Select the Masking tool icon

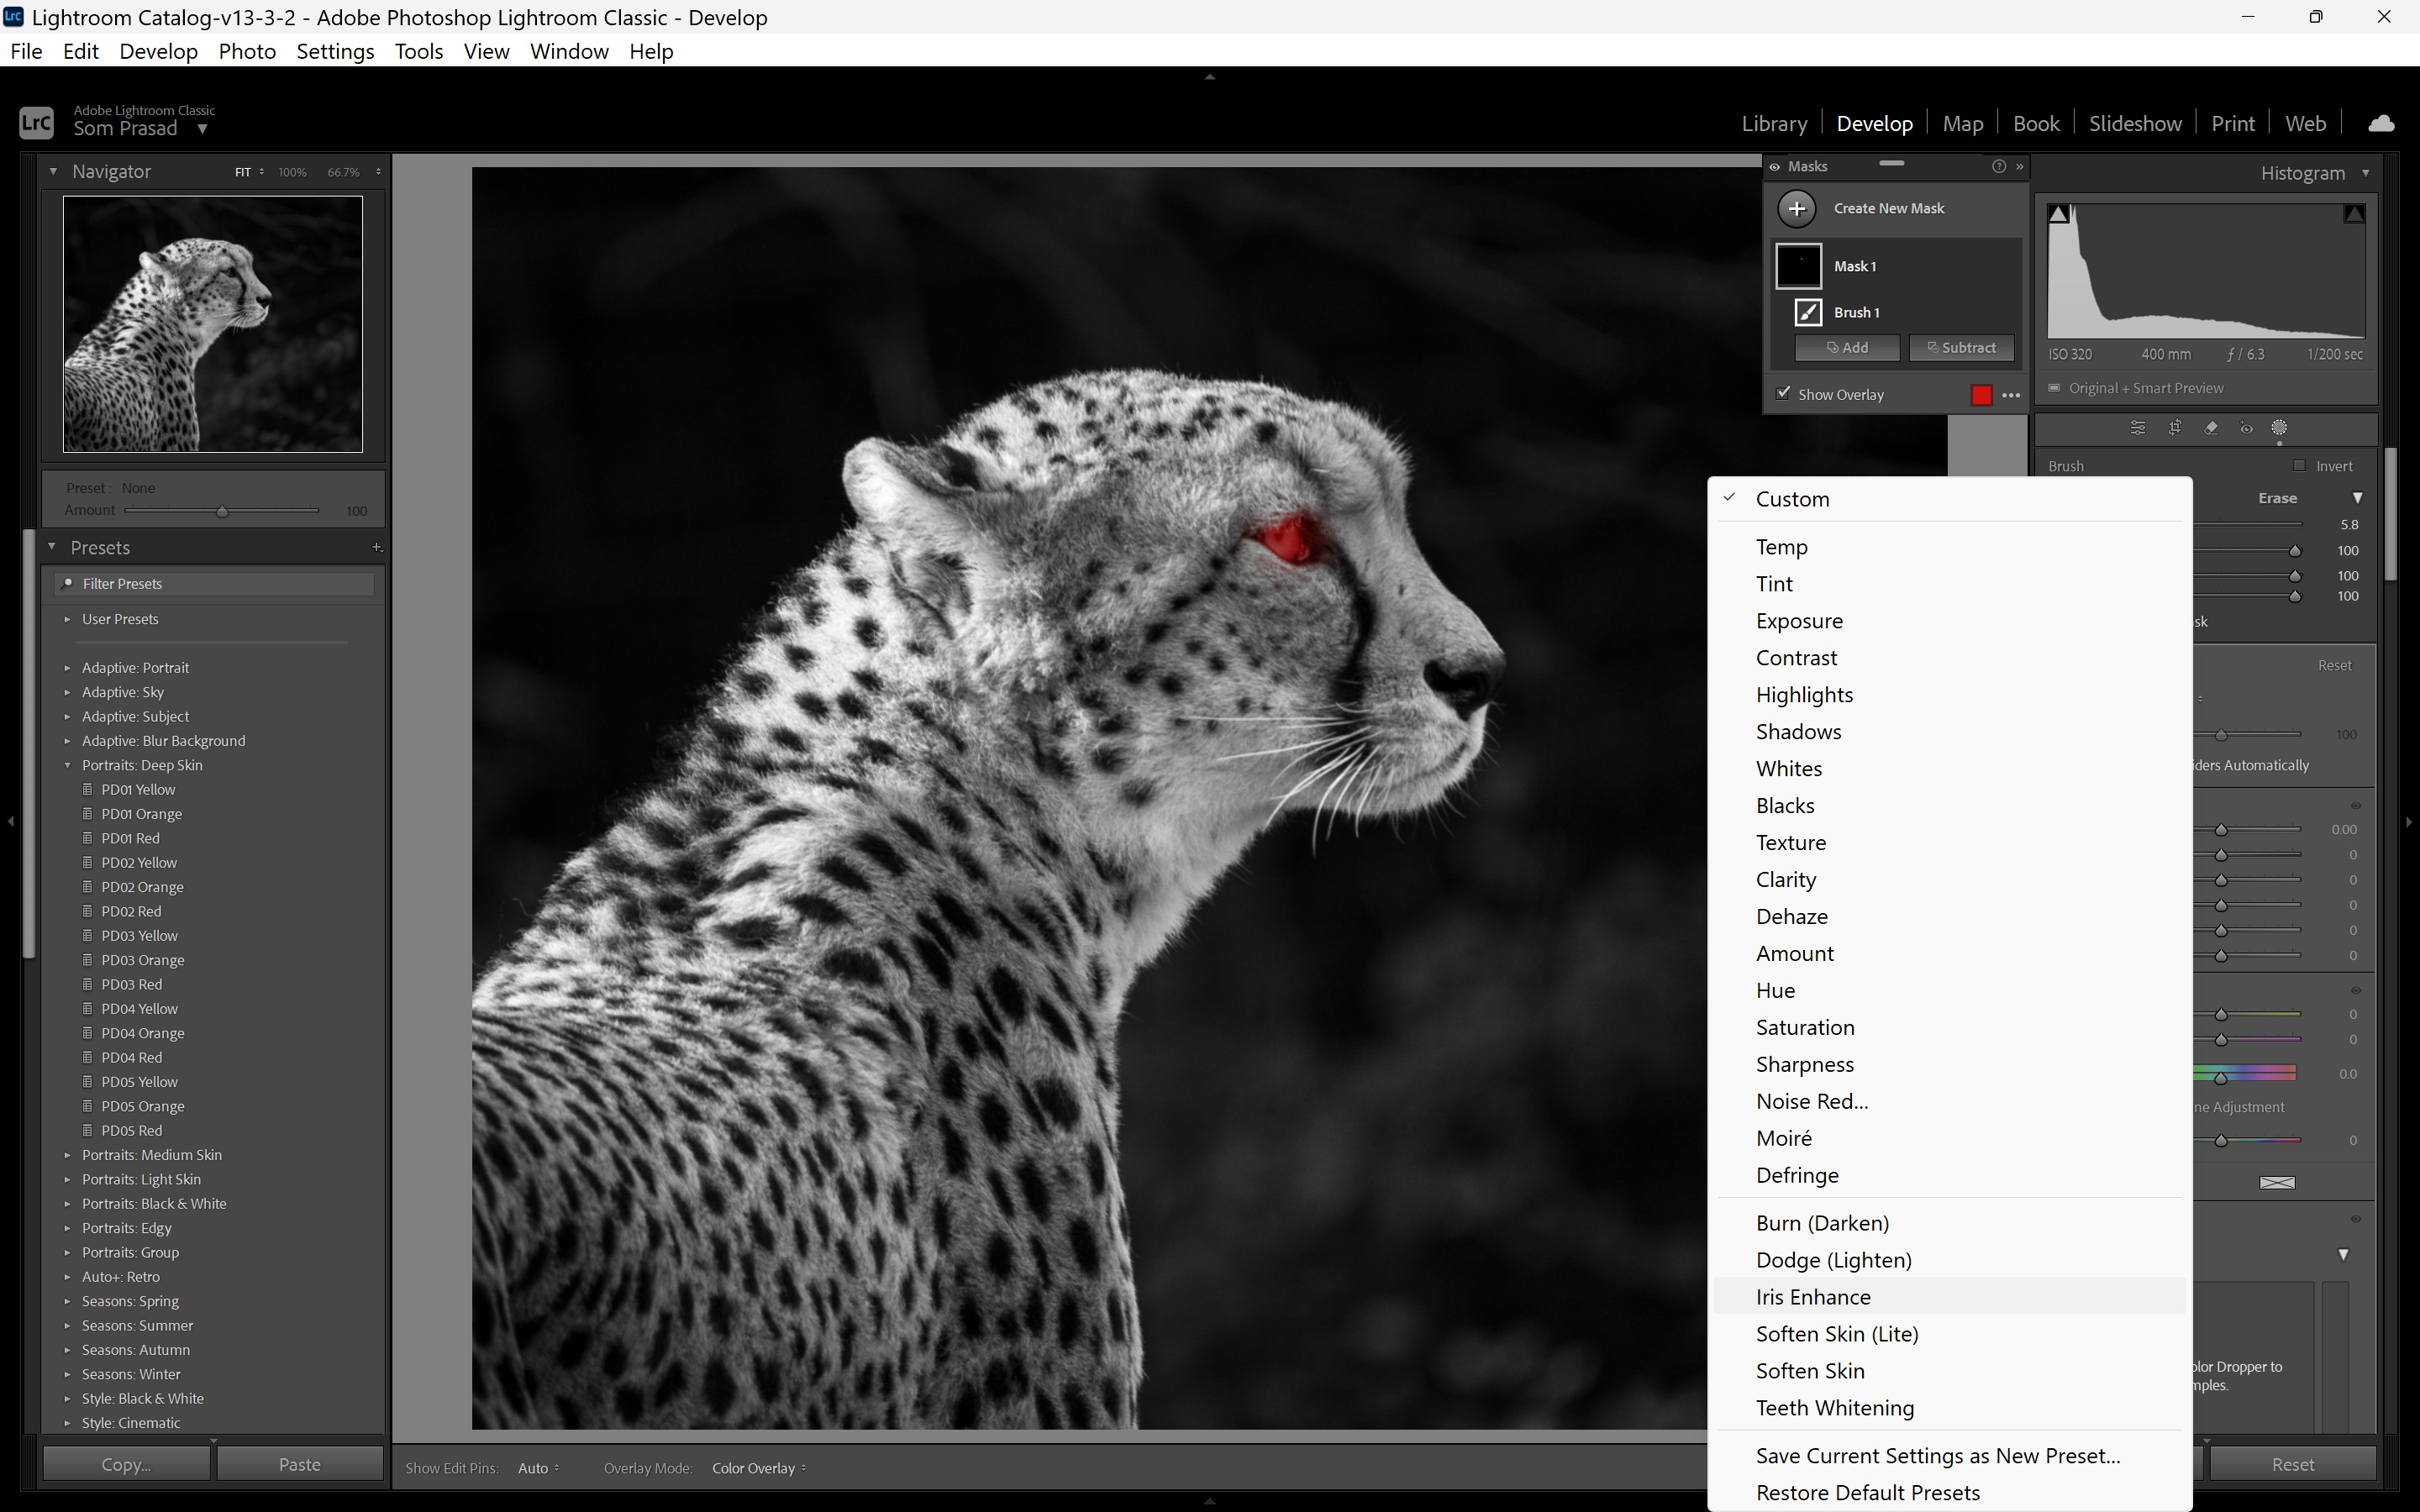[x=2279, y=428]
